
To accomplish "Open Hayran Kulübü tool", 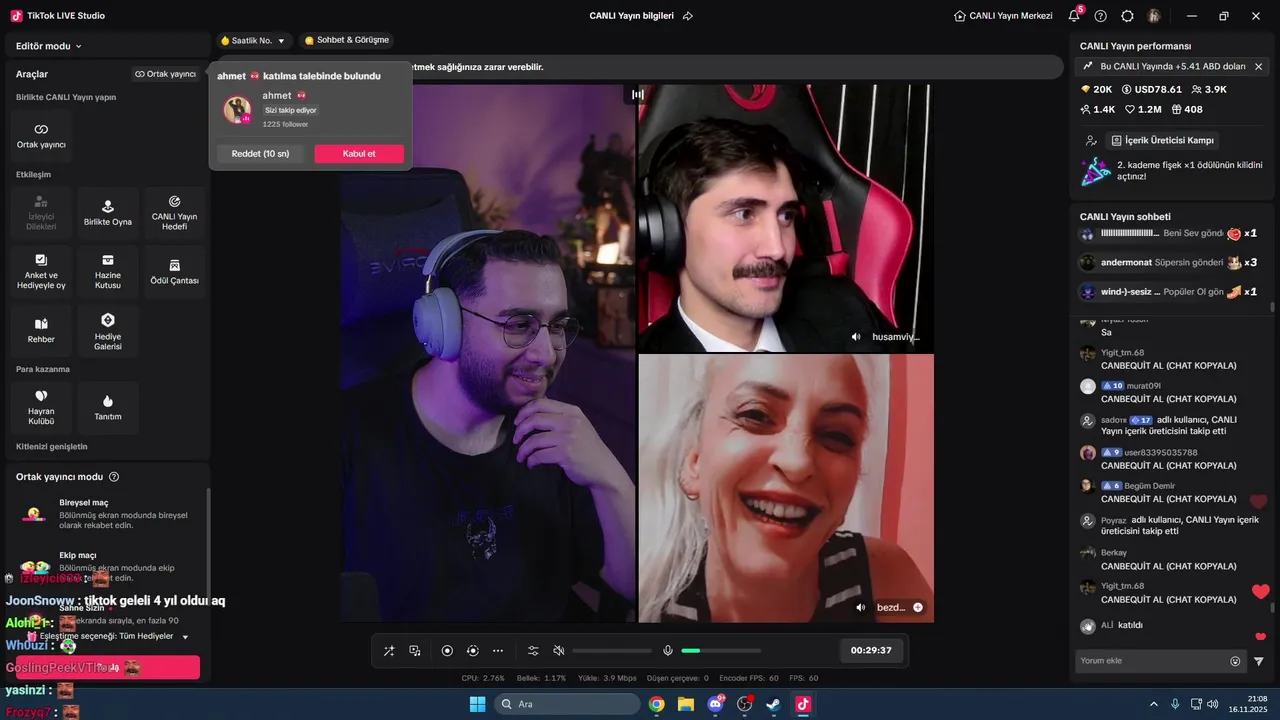I will coord(41,407).
